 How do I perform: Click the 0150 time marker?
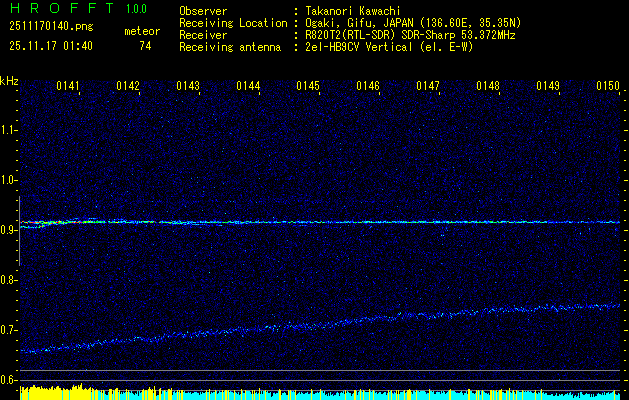[608, 87]
